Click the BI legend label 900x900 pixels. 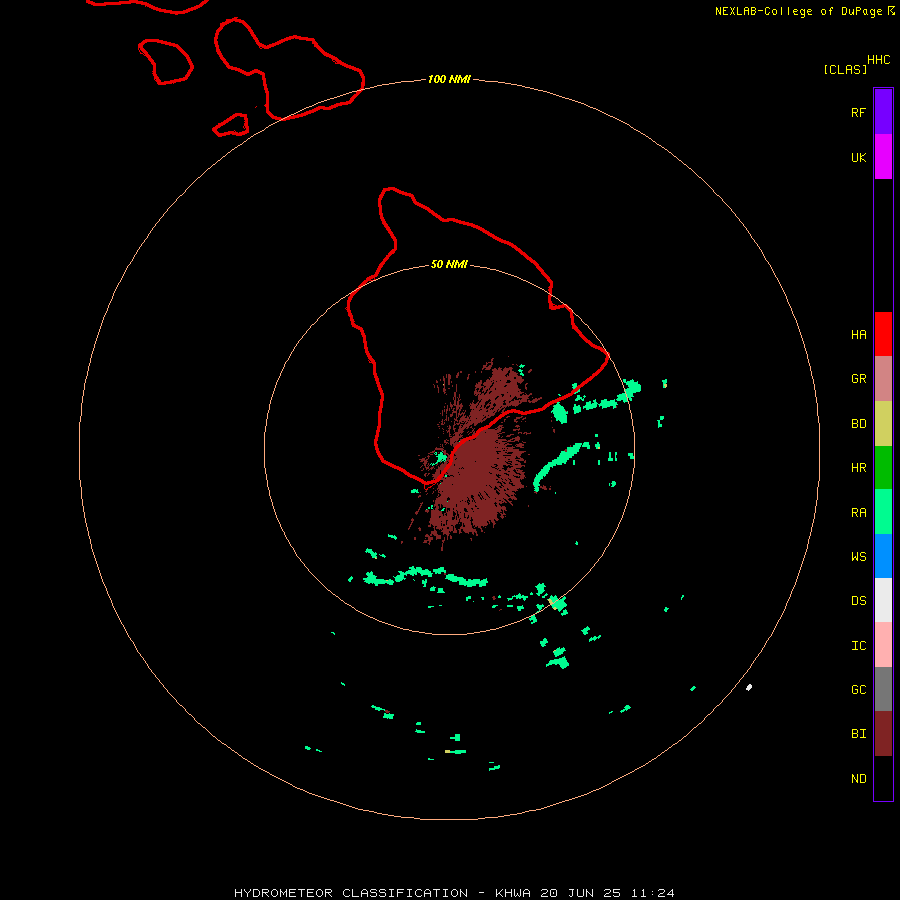[x=858, y=734]
